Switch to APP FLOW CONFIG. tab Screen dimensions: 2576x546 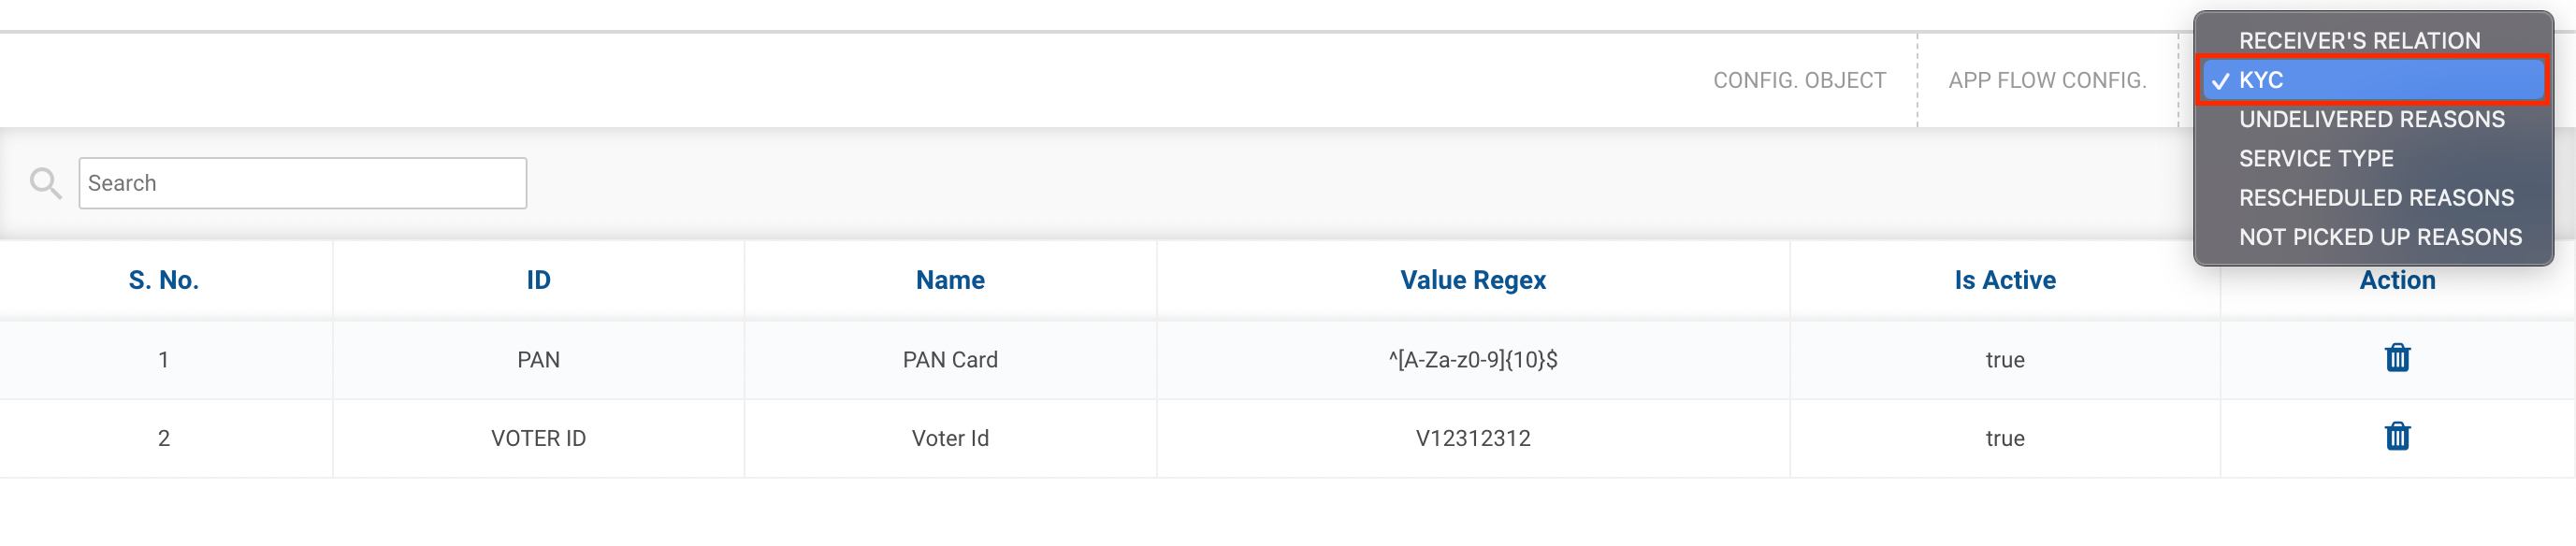(x=2047, y=80)
